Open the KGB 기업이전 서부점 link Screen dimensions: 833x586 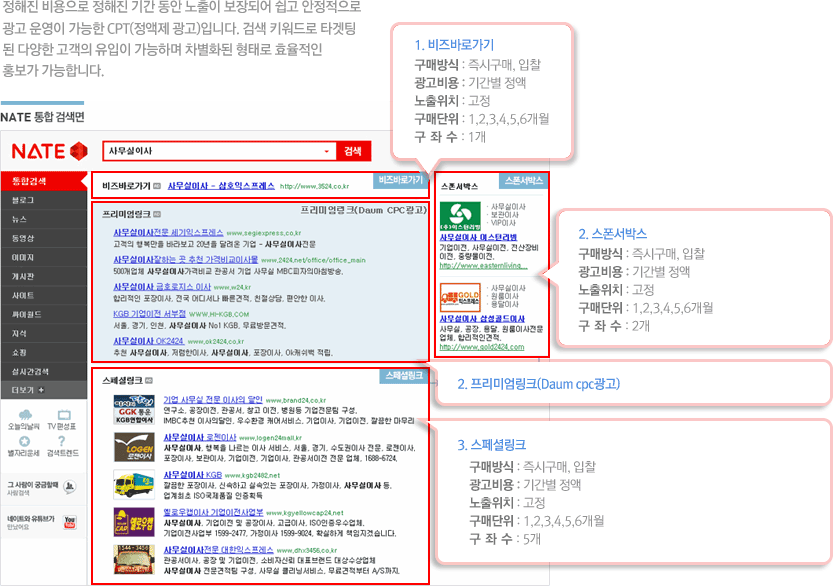coord(149,314)
